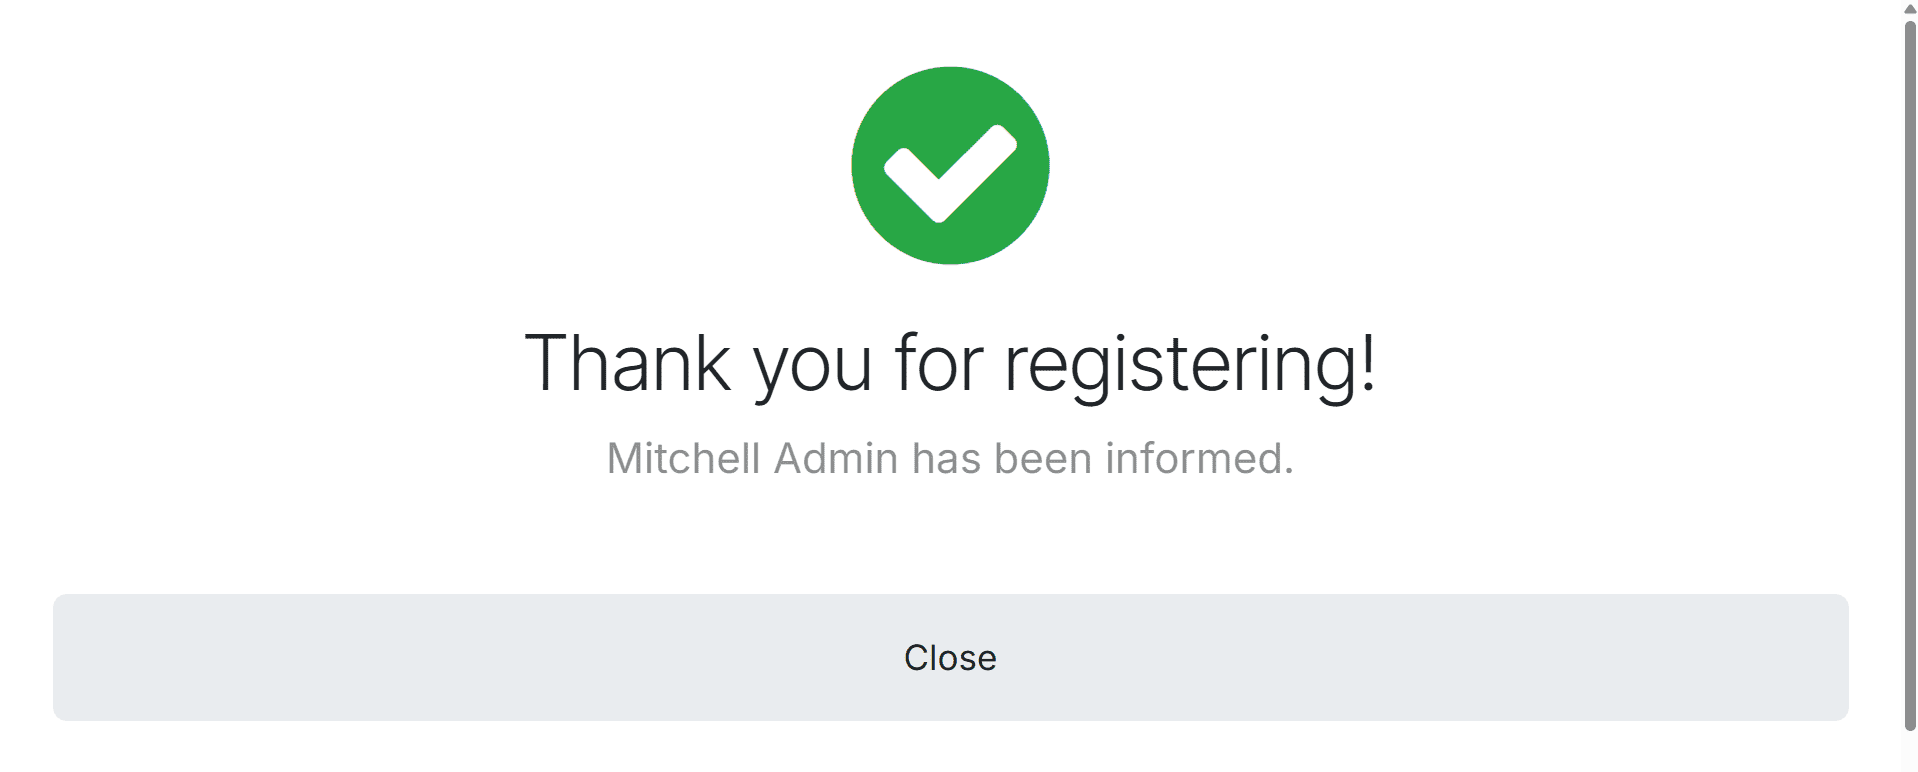Click the word 'Mitchell' in the subtitle
1918x772 pixels.
pos(684,459)
